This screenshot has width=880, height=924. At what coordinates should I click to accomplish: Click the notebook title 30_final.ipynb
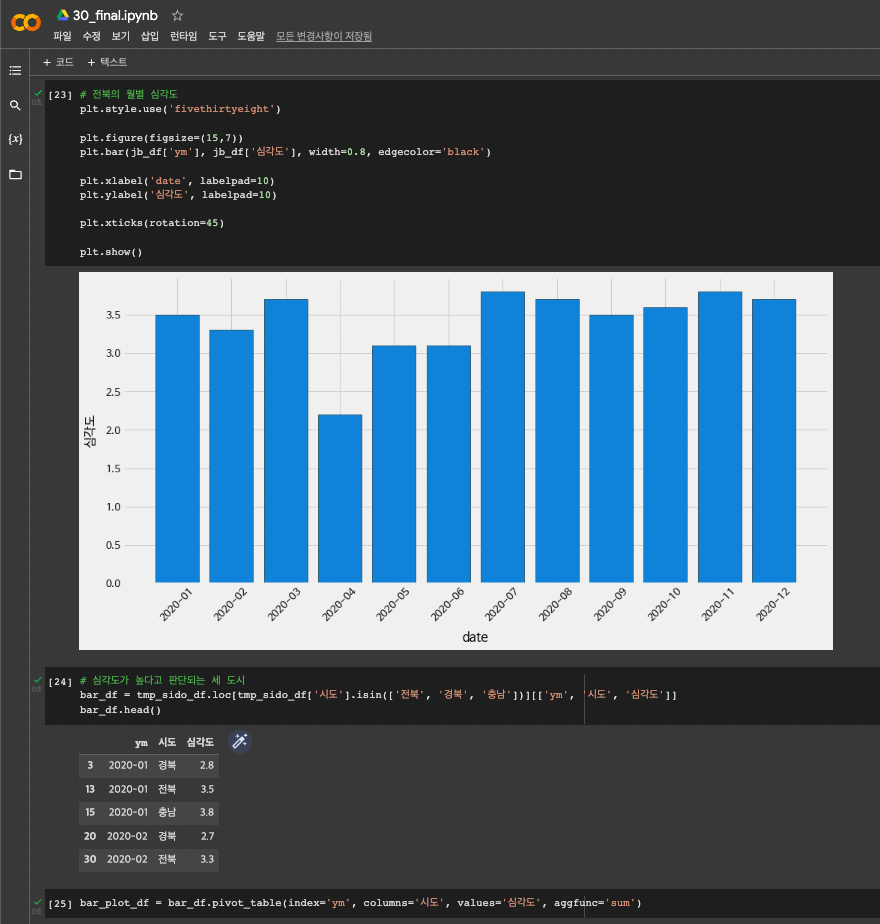coord(116,15)
